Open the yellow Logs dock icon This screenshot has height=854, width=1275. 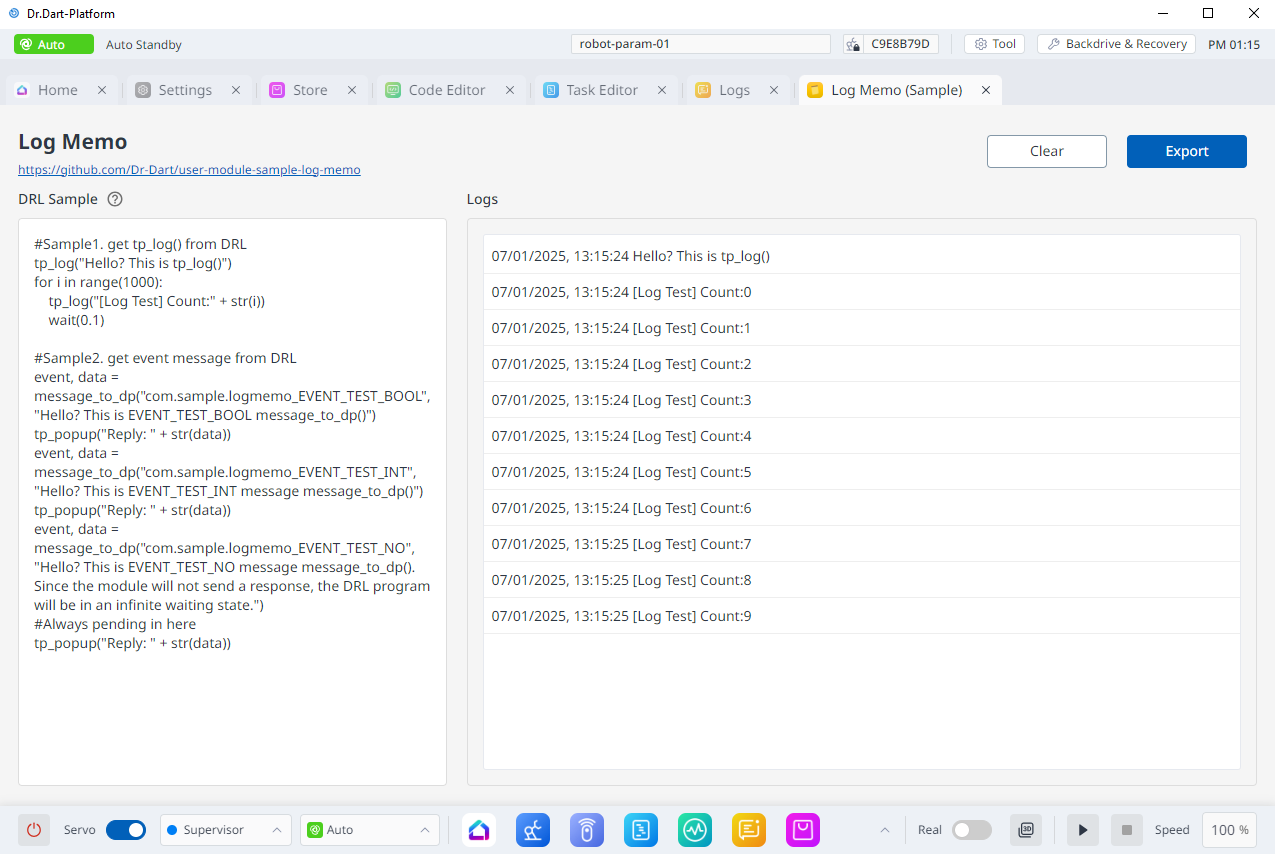tap(749, 830)
